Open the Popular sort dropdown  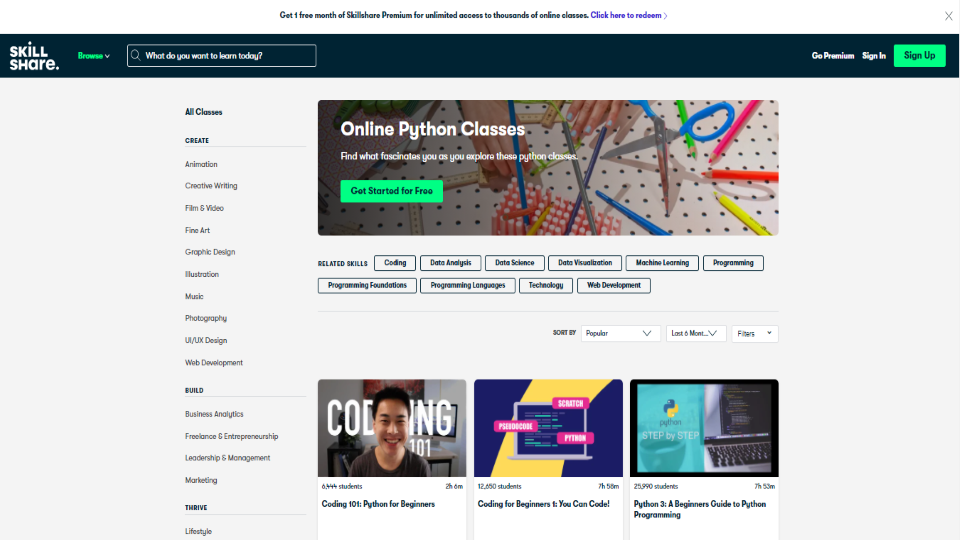(620, 334)
